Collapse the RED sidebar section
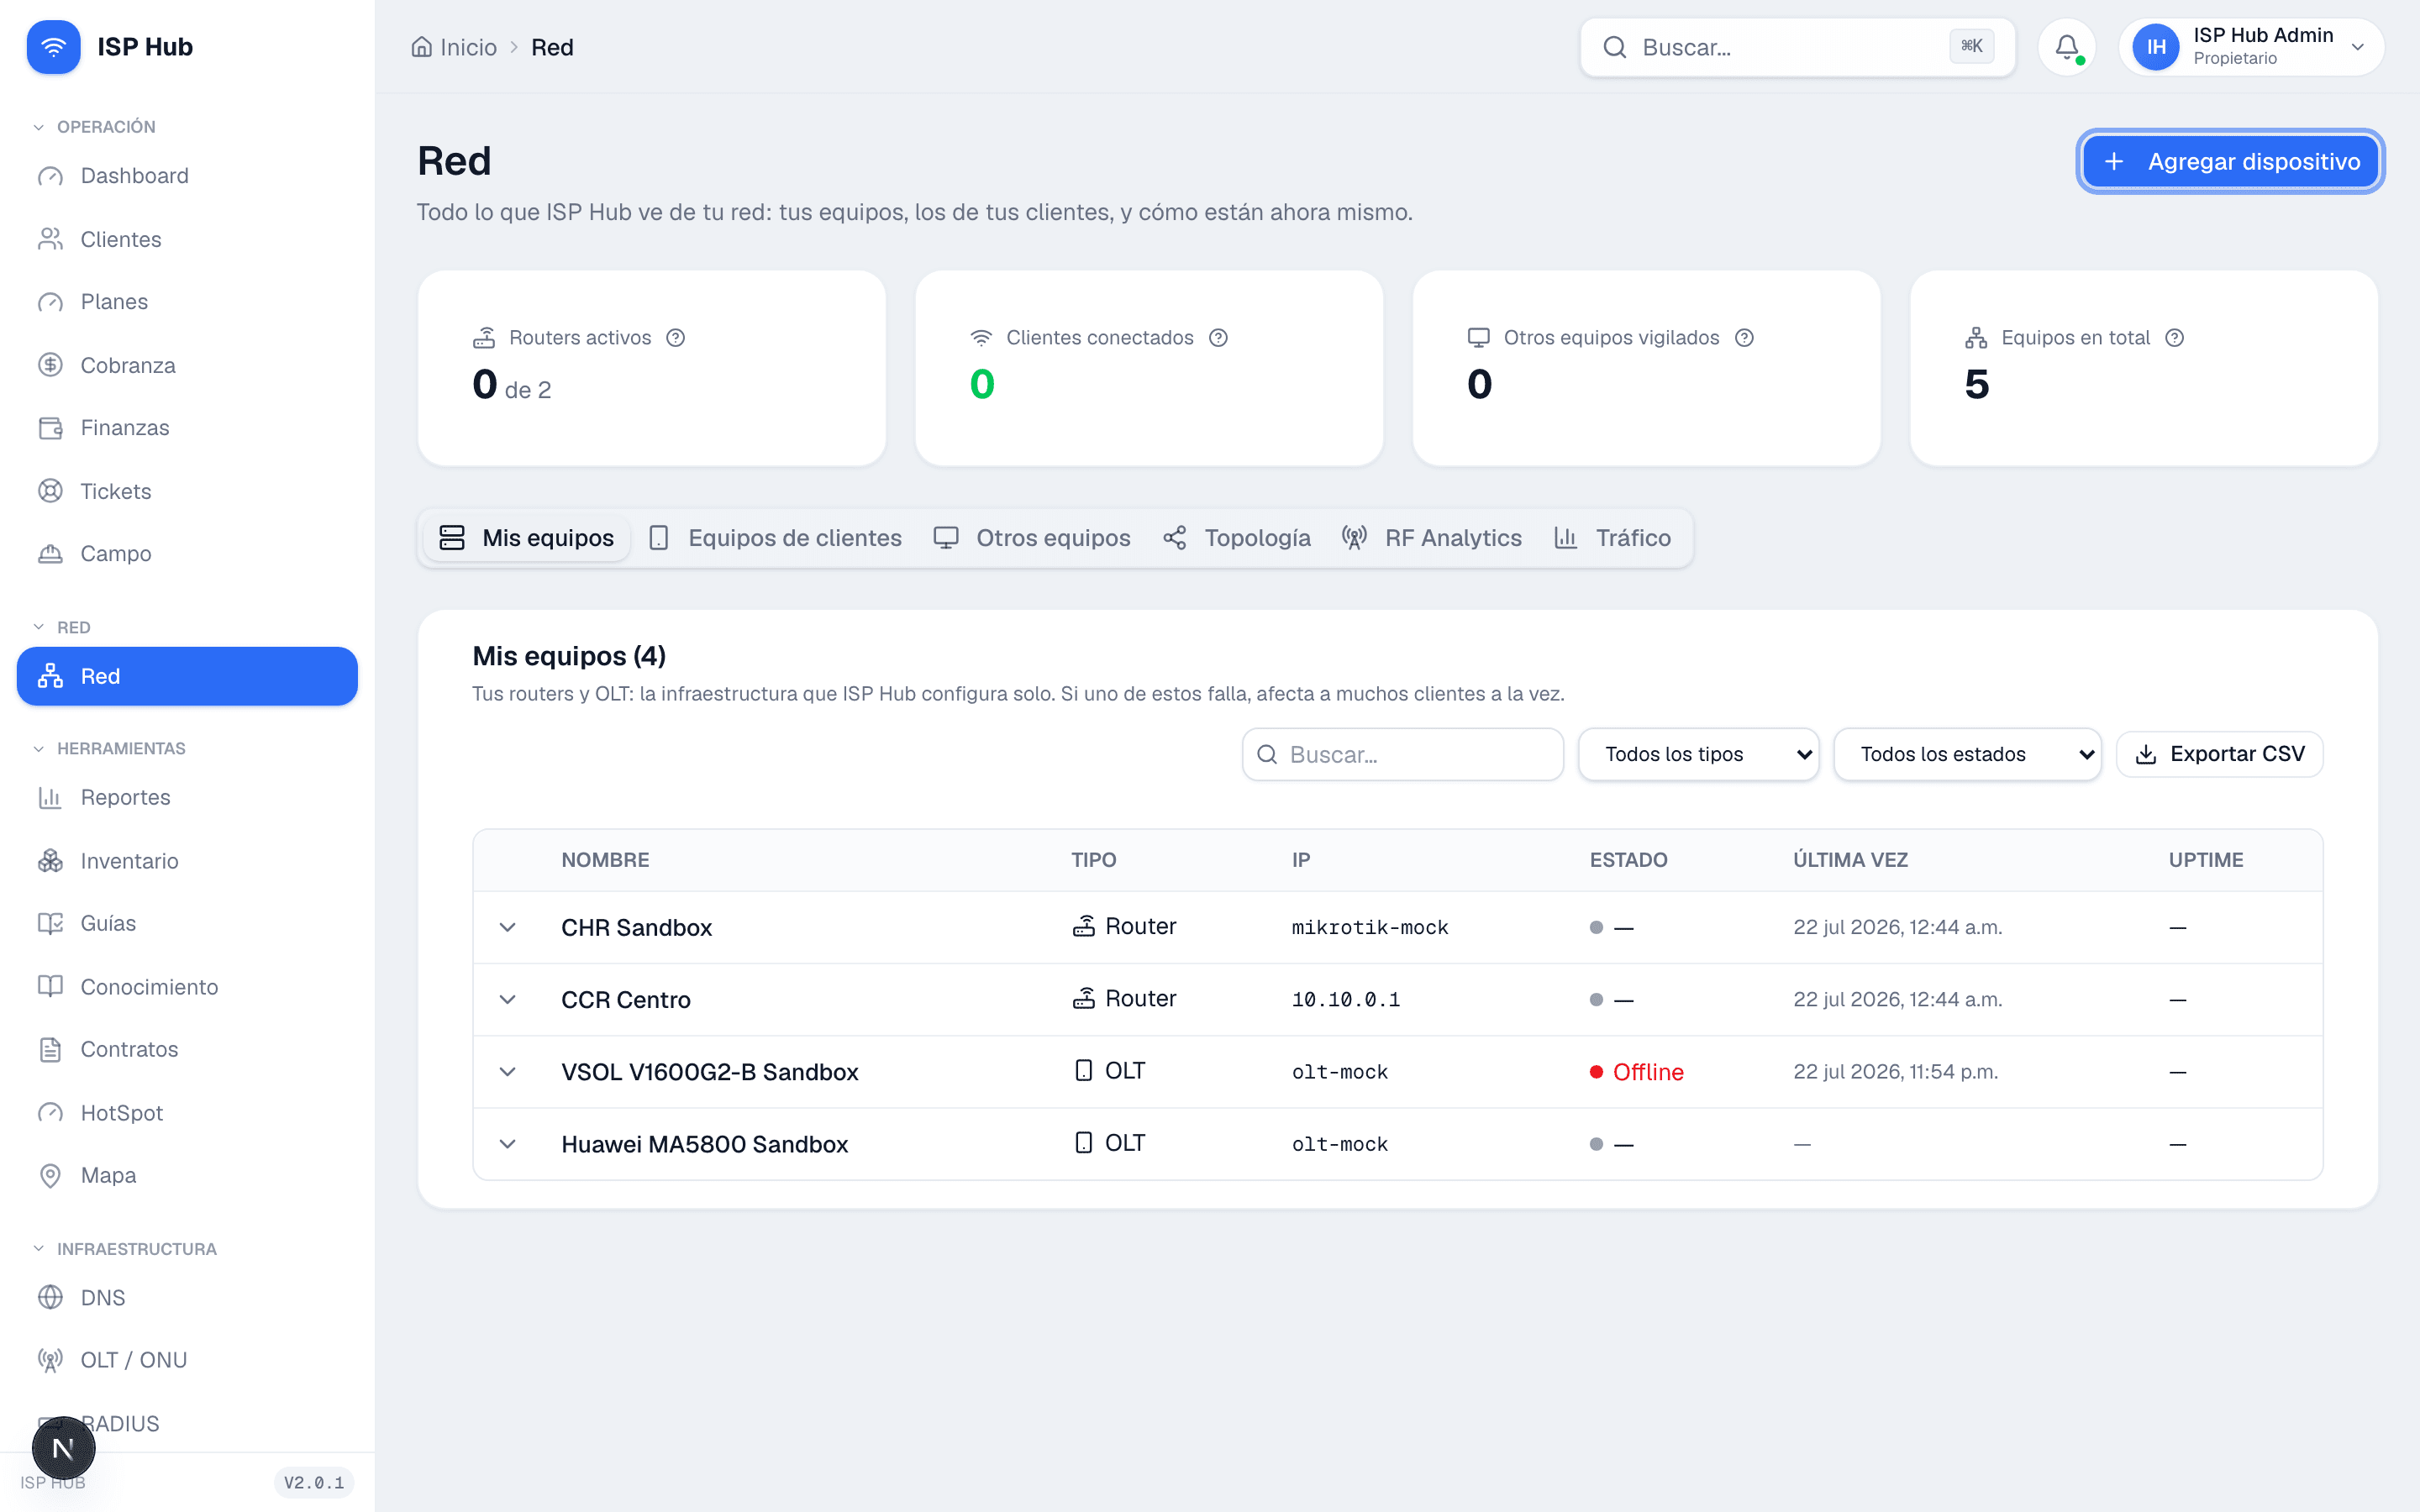The height and width of the screenshot is (1512, 2420). coord(62,627)
